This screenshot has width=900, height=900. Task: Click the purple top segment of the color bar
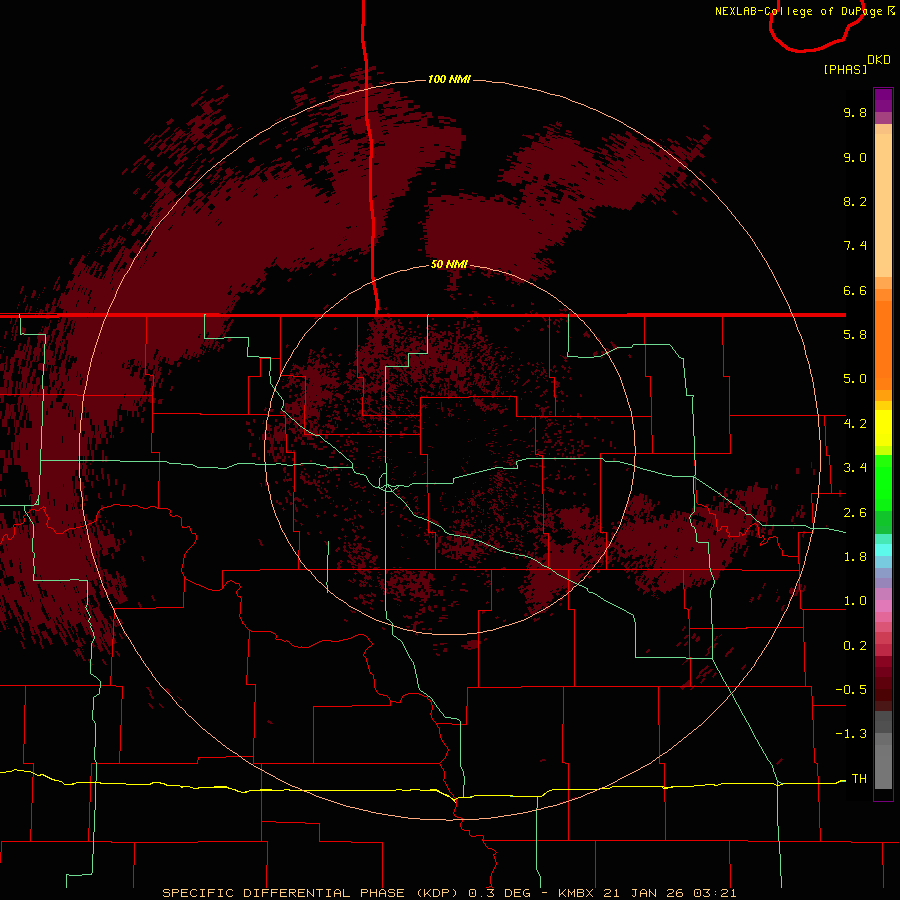pos(883,101)
